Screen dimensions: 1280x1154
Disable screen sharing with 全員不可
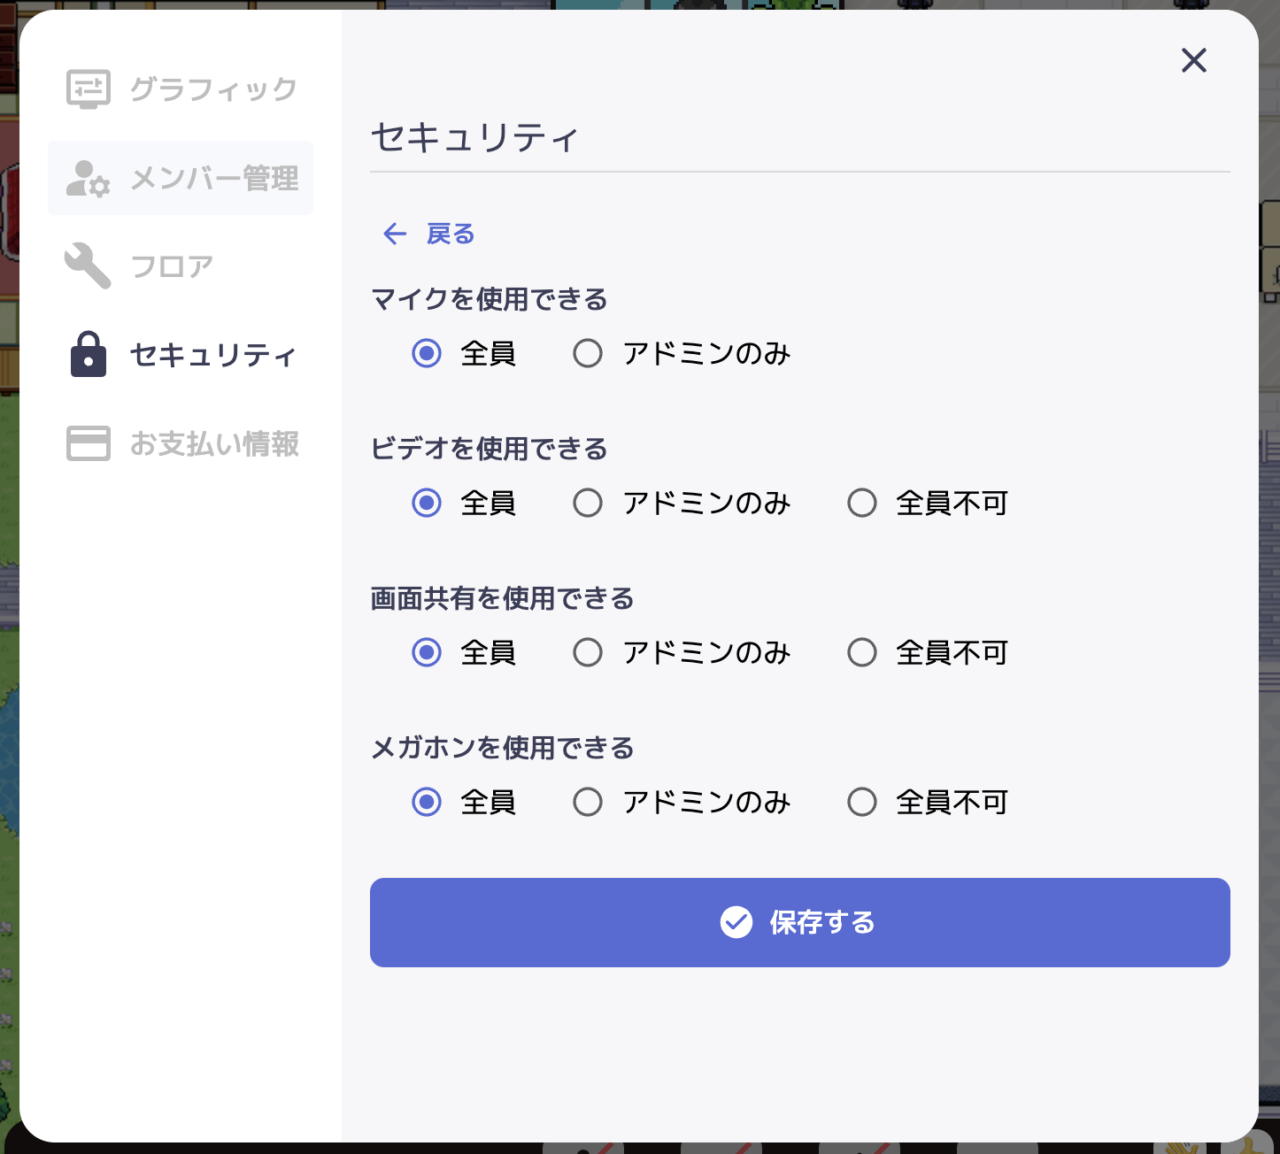[x=862, y=653]
